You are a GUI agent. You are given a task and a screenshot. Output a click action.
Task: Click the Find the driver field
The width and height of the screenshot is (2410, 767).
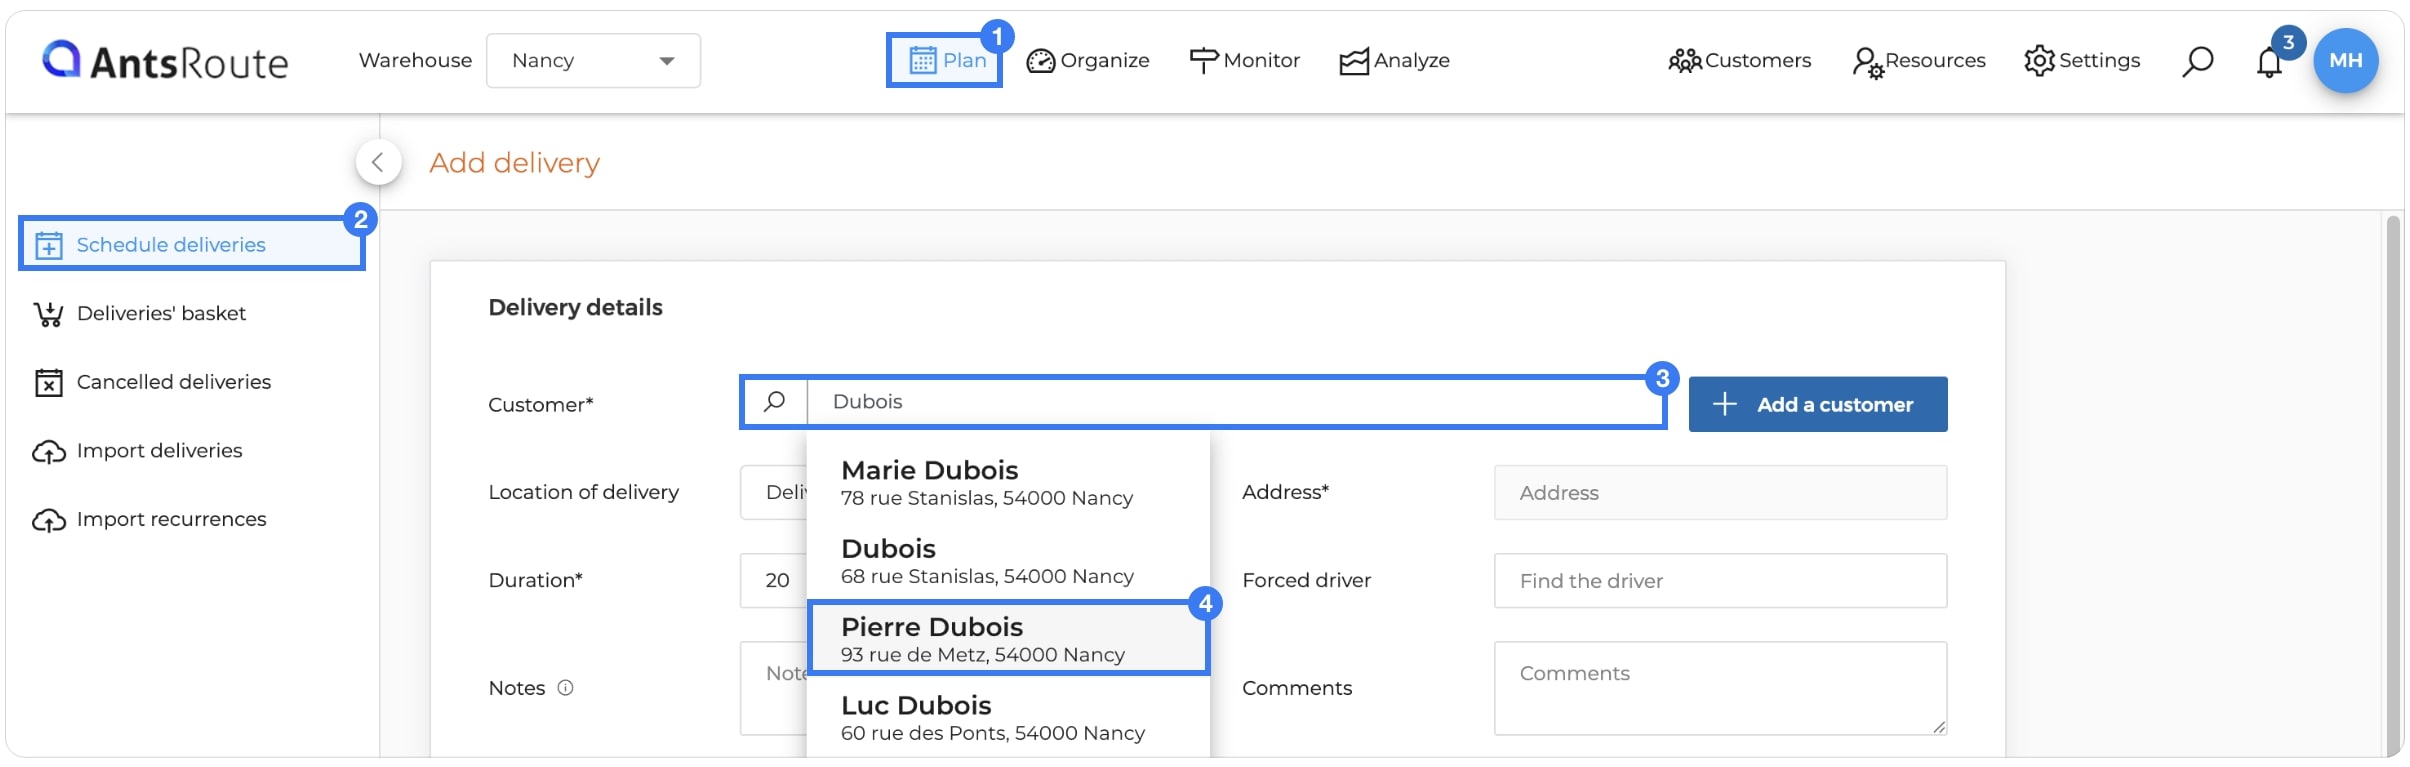1720,581
